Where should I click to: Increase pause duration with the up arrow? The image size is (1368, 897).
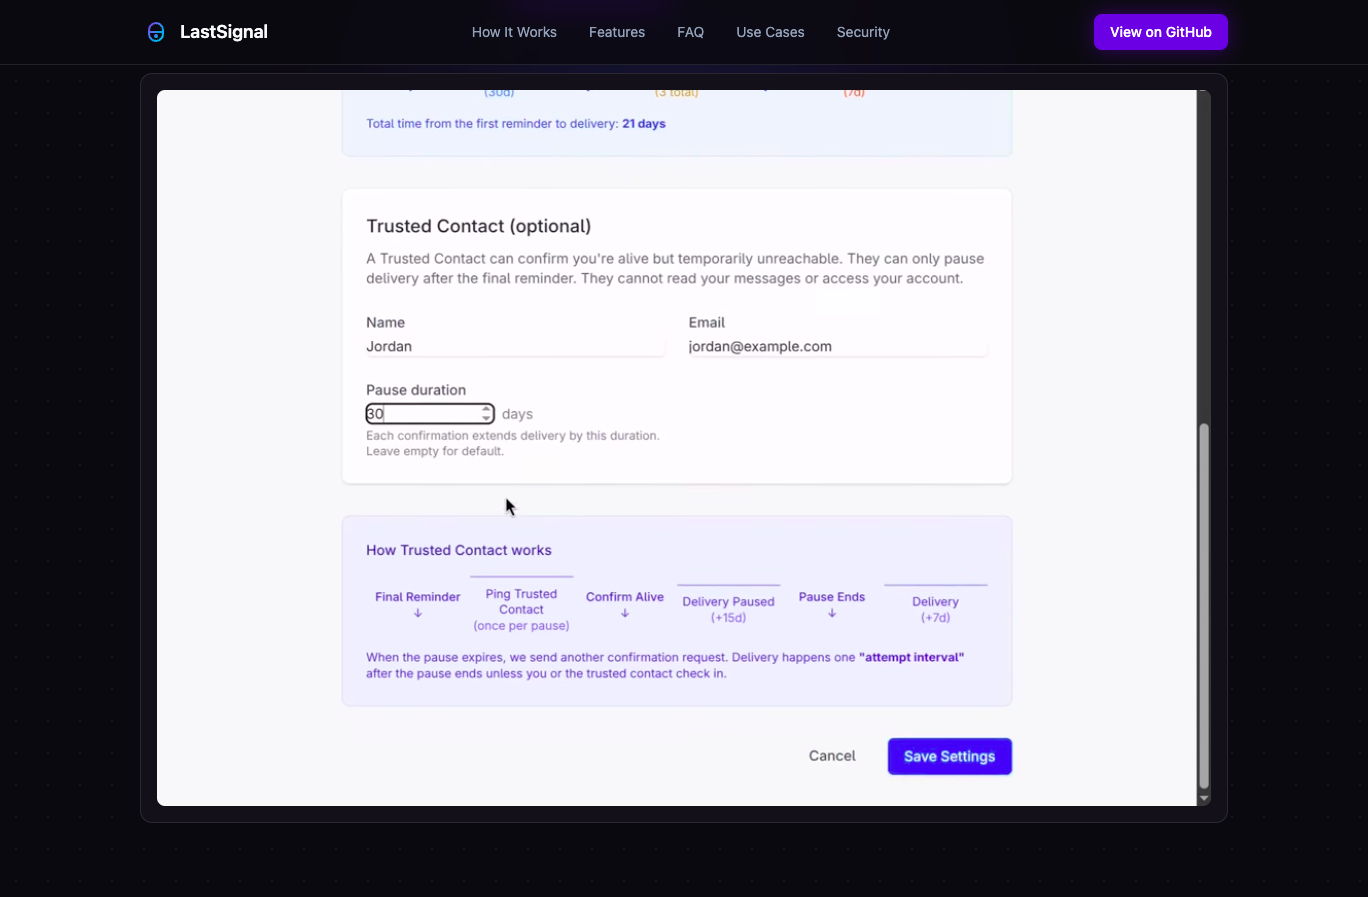[x=486, y=409]
